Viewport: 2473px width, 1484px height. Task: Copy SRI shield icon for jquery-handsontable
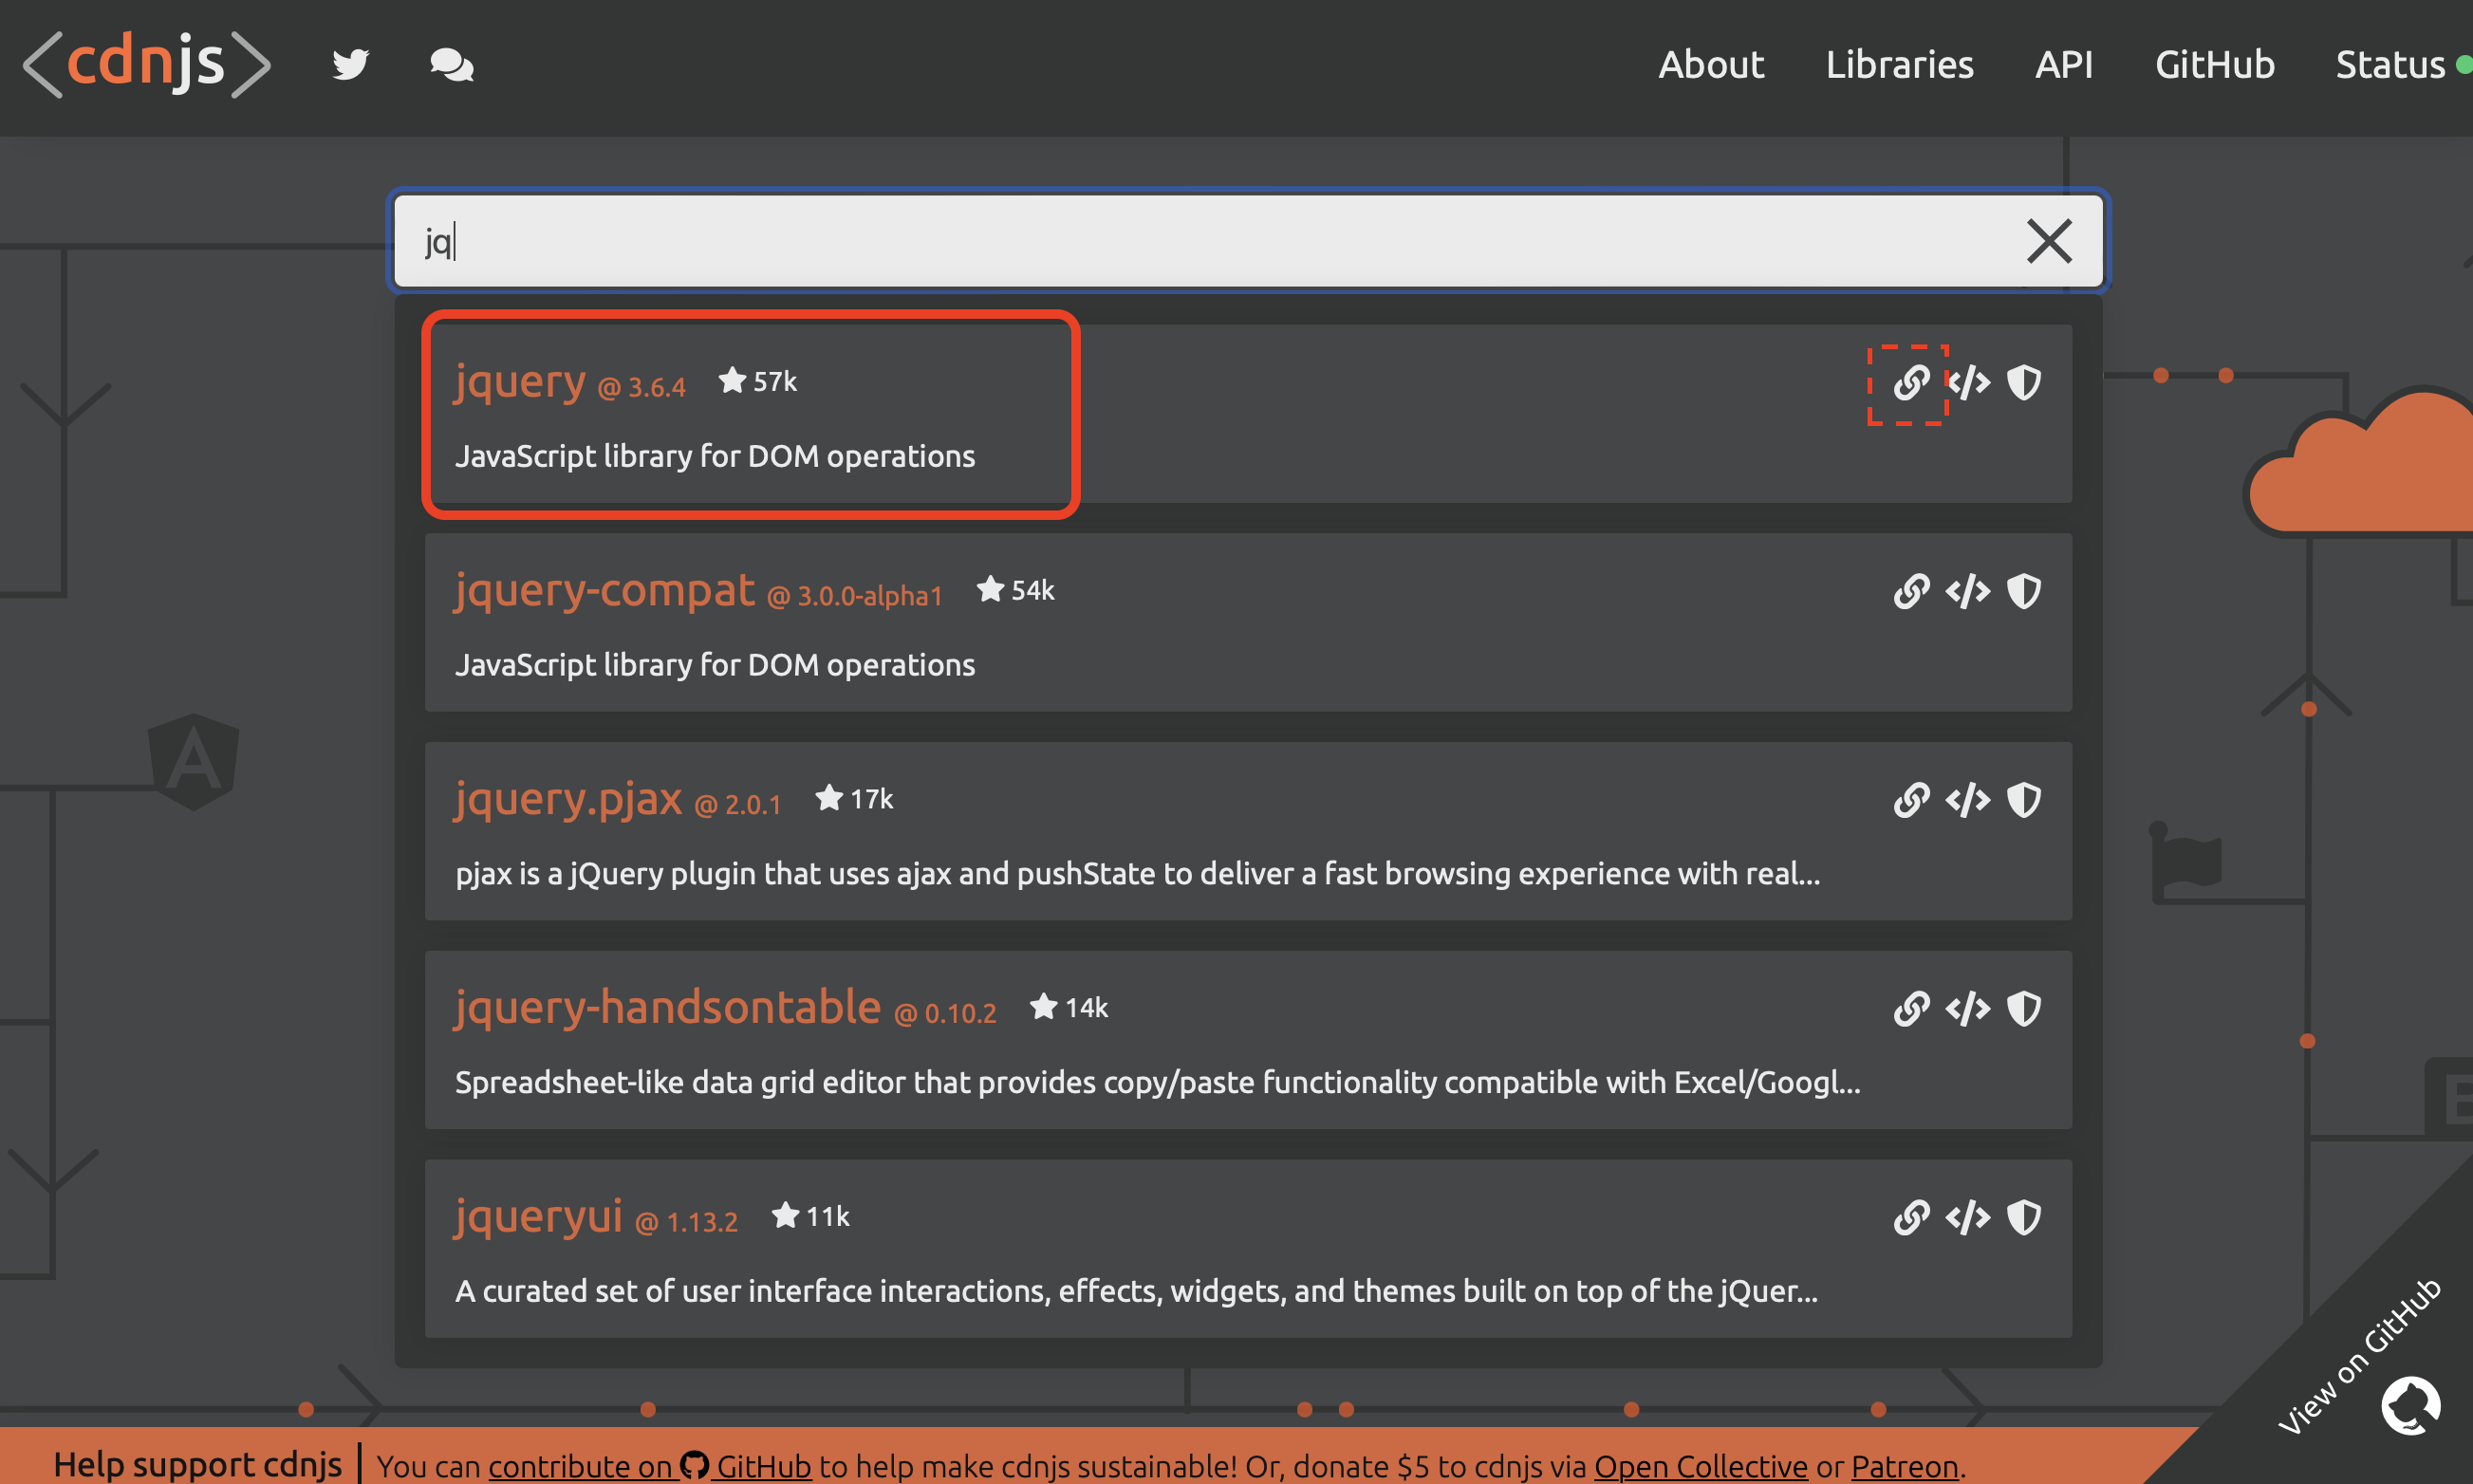2024,1009
